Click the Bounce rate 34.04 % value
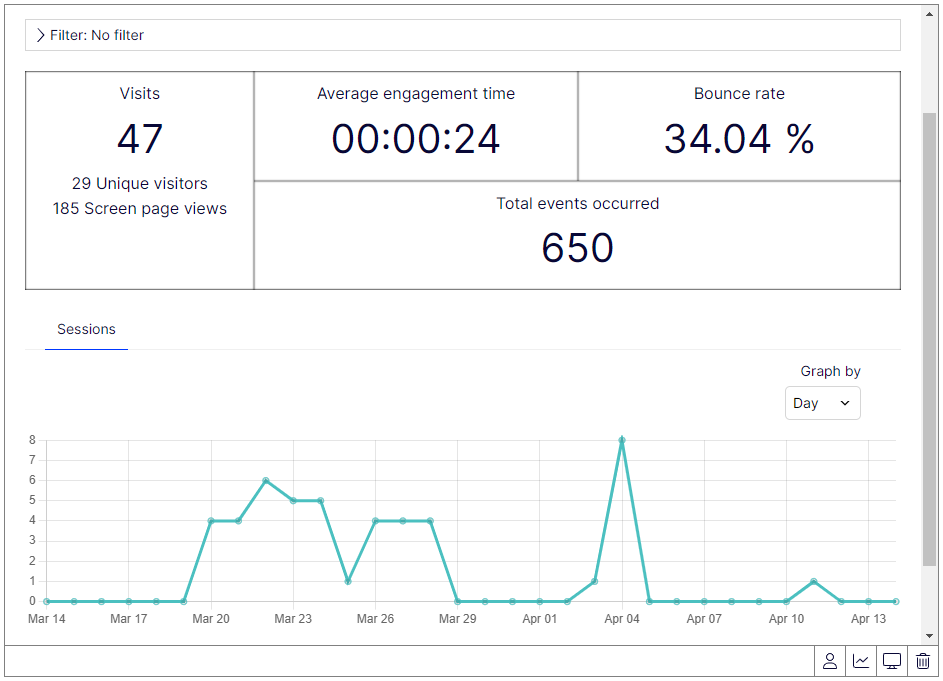This screenshot has width=943, height=681. pos(739,139)
